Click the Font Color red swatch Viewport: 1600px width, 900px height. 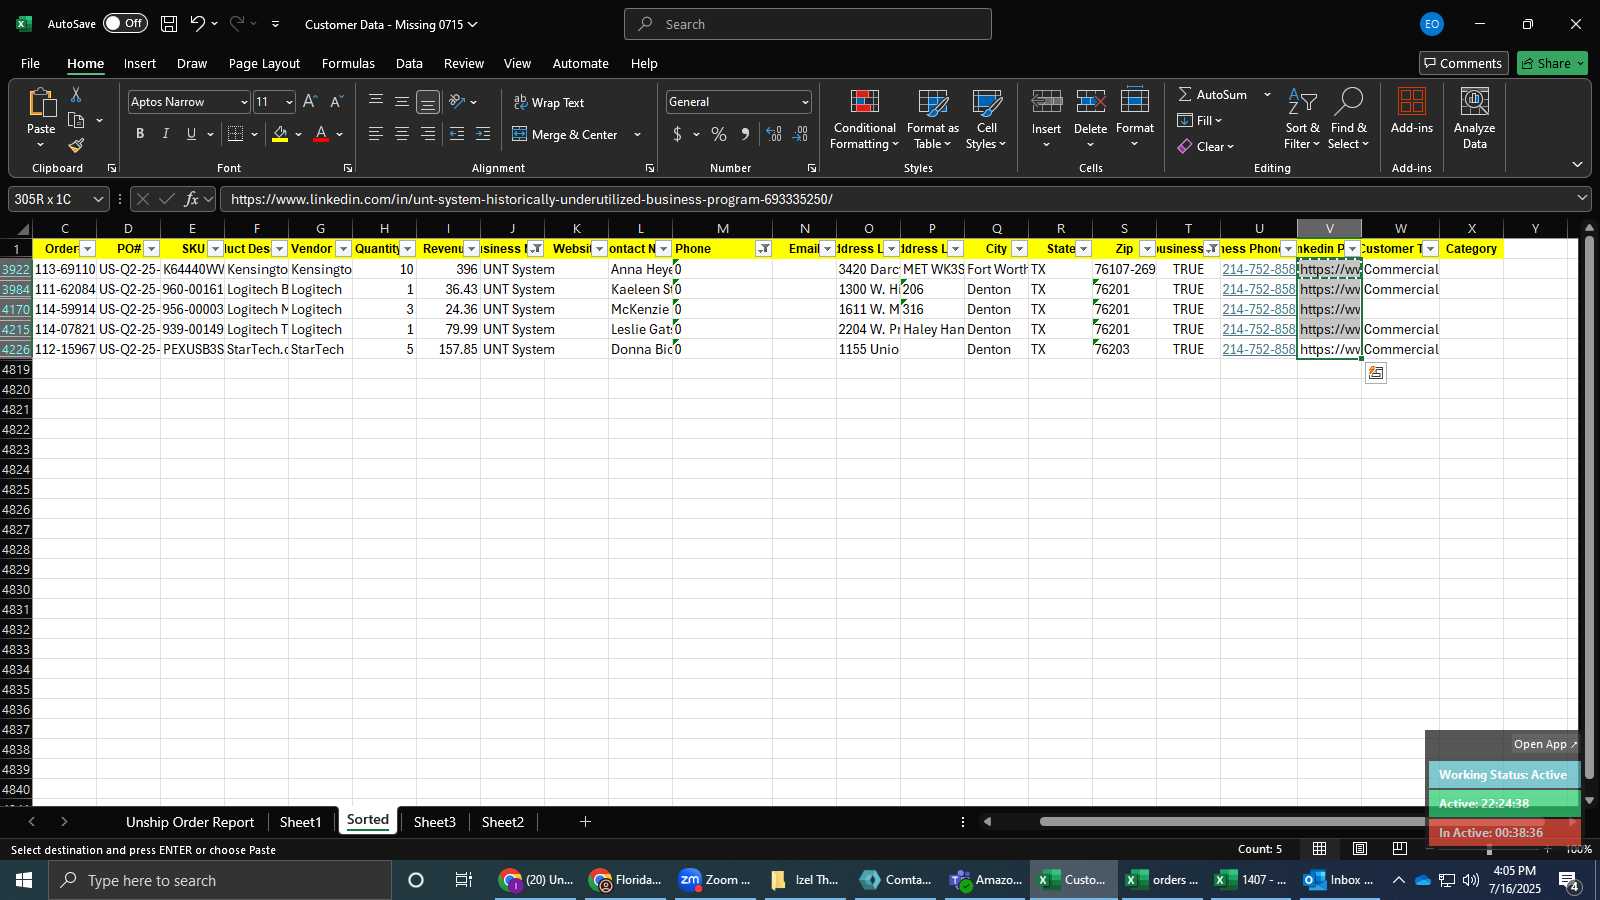(x=321, y=134)
